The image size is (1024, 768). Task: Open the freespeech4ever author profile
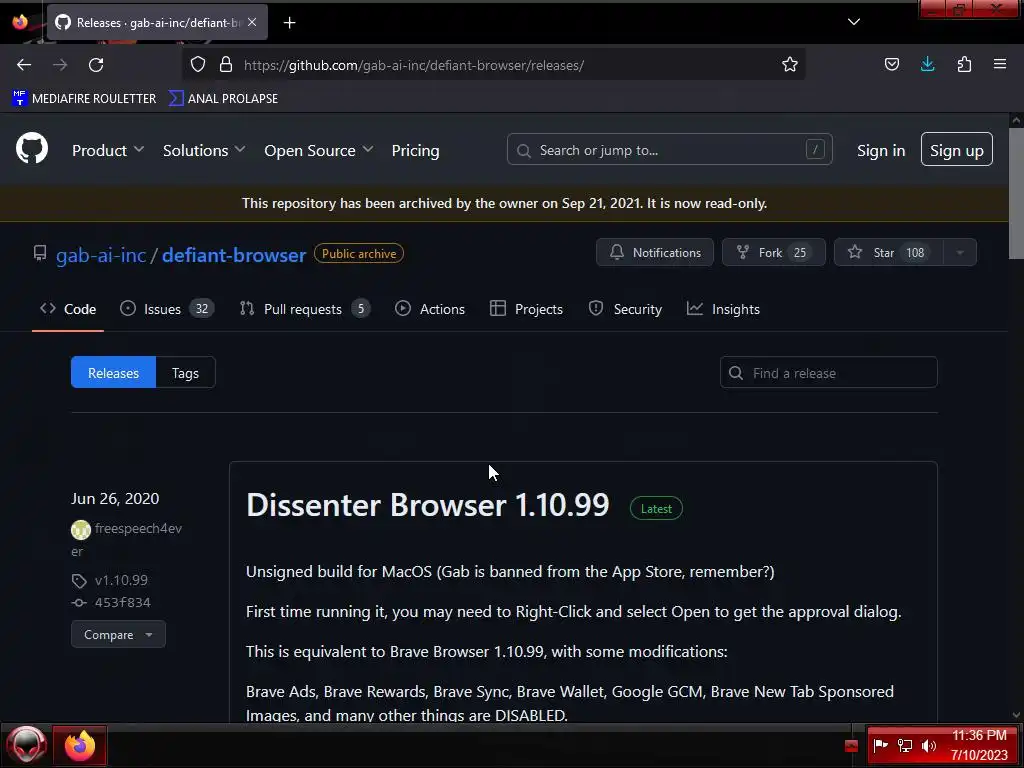(138, 528)
